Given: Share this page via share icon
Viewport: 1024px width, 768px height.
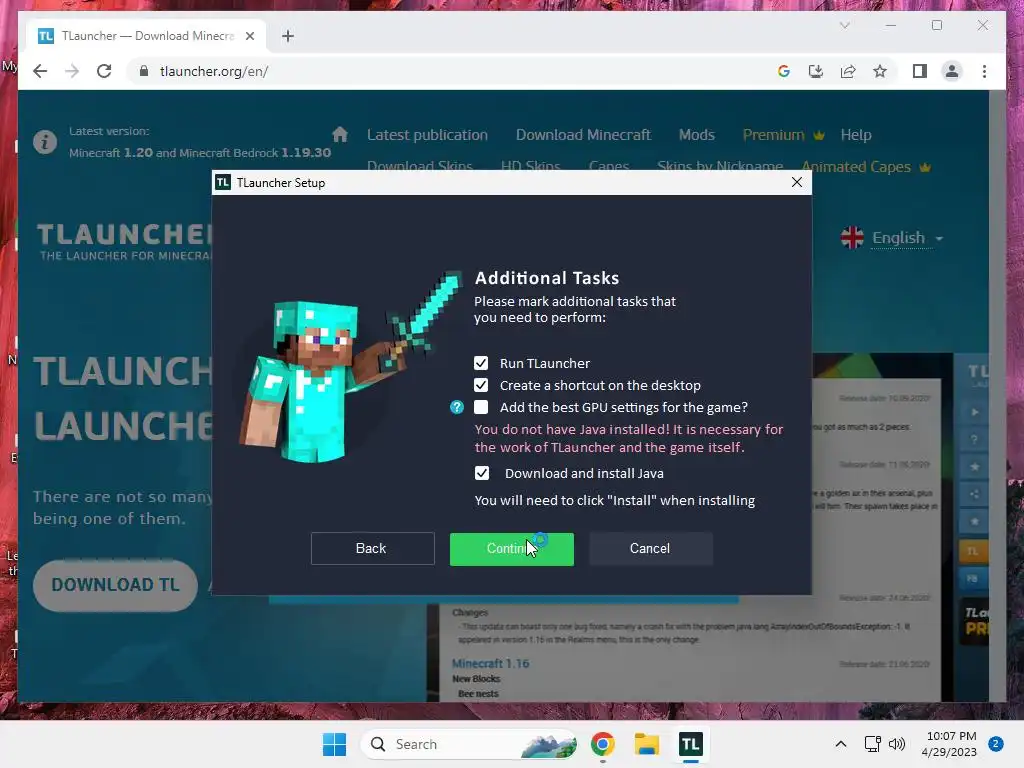Looking at the screenshot, I should (x=848, y=71).
